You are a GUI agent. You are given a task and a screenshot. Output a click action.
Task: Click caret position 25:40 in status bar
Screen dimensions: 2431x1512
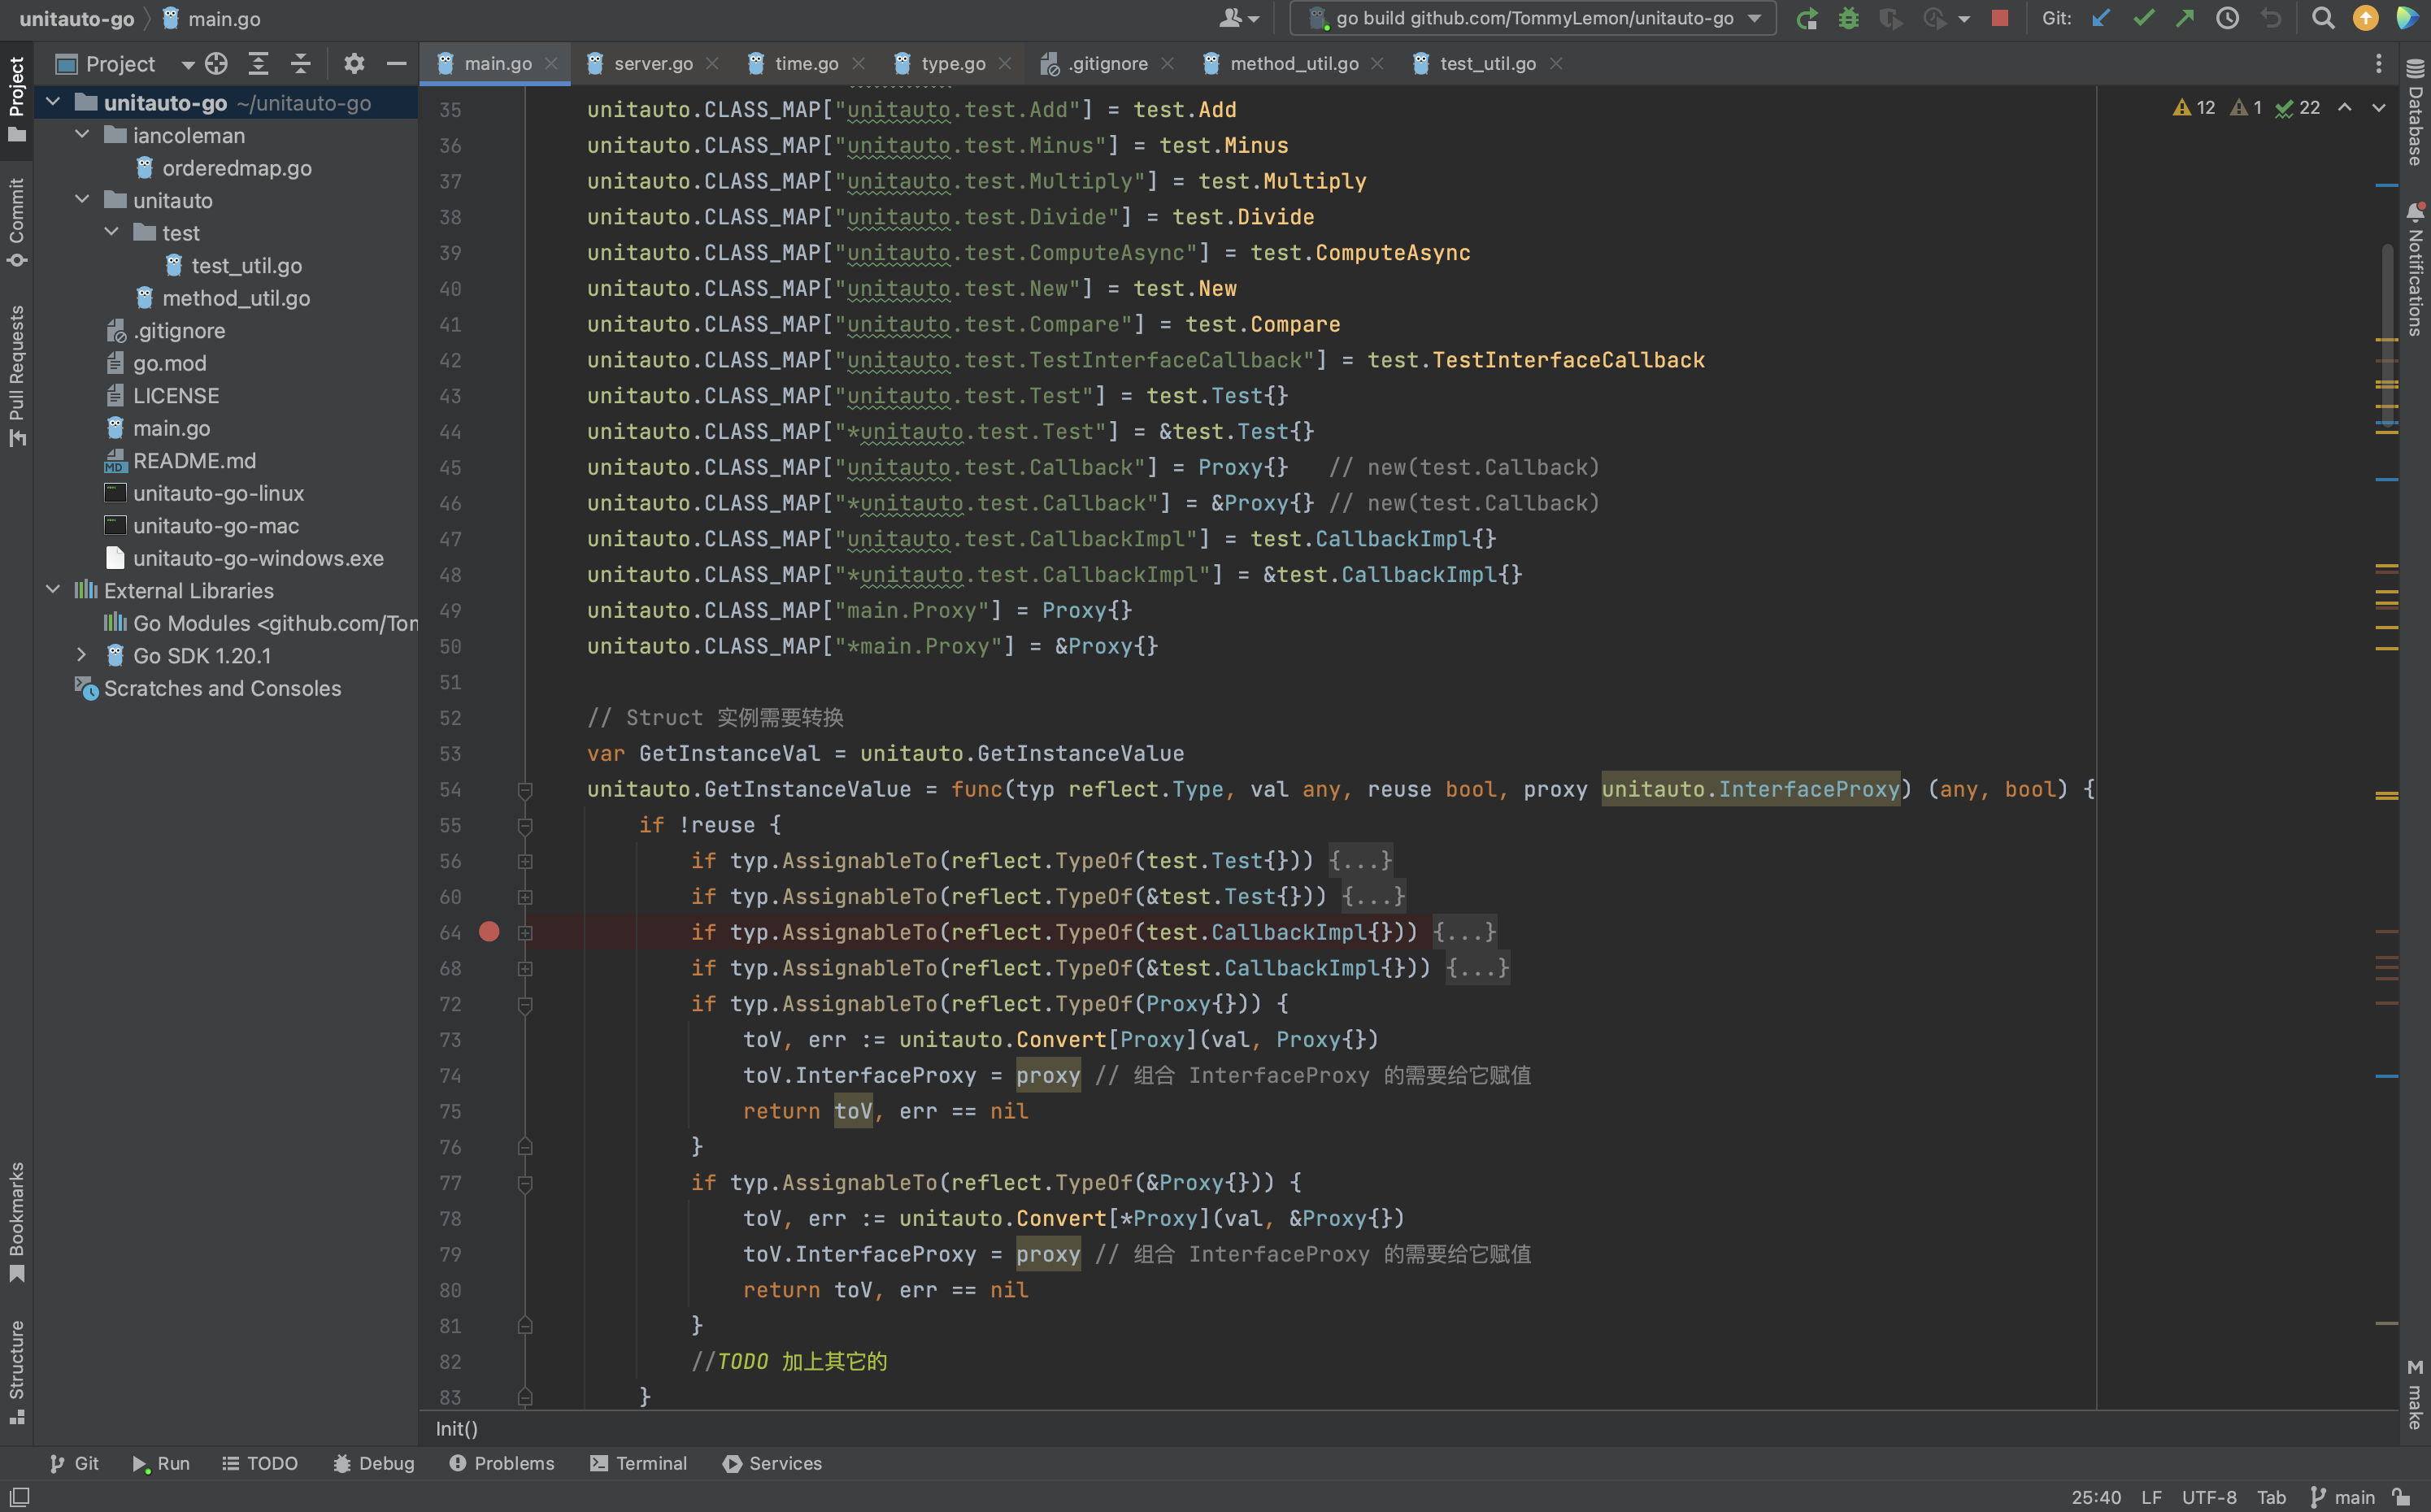(2095, 1497)
